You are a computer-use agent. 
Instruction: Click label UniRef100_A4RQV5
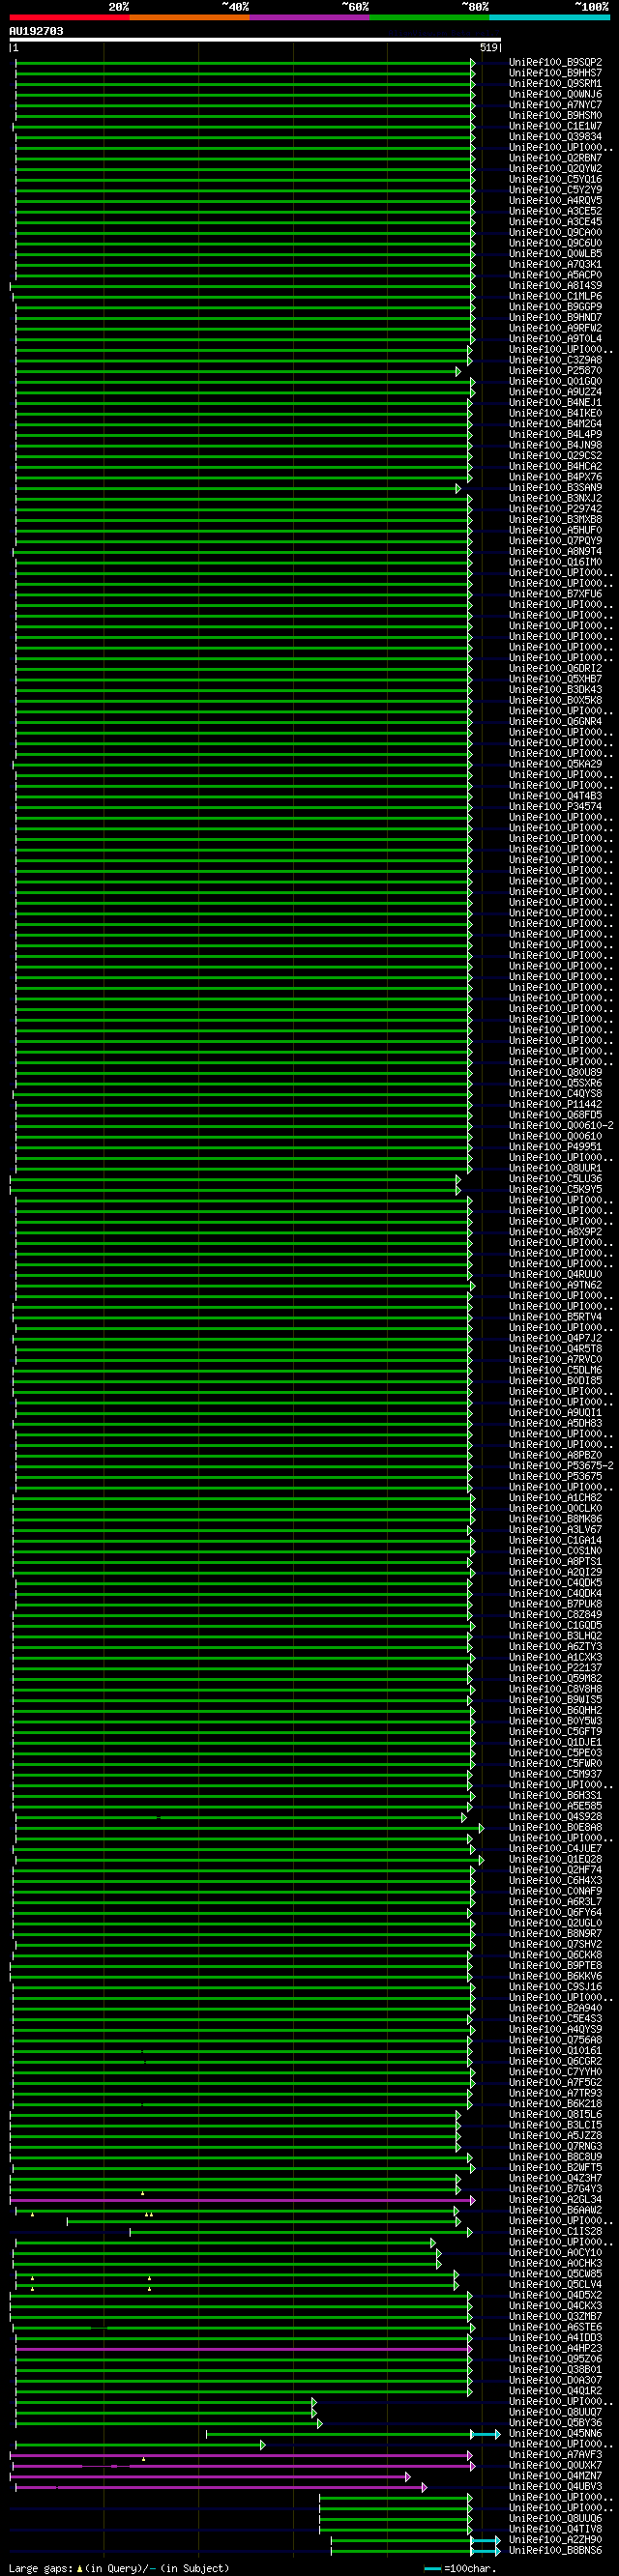[555, 201]
